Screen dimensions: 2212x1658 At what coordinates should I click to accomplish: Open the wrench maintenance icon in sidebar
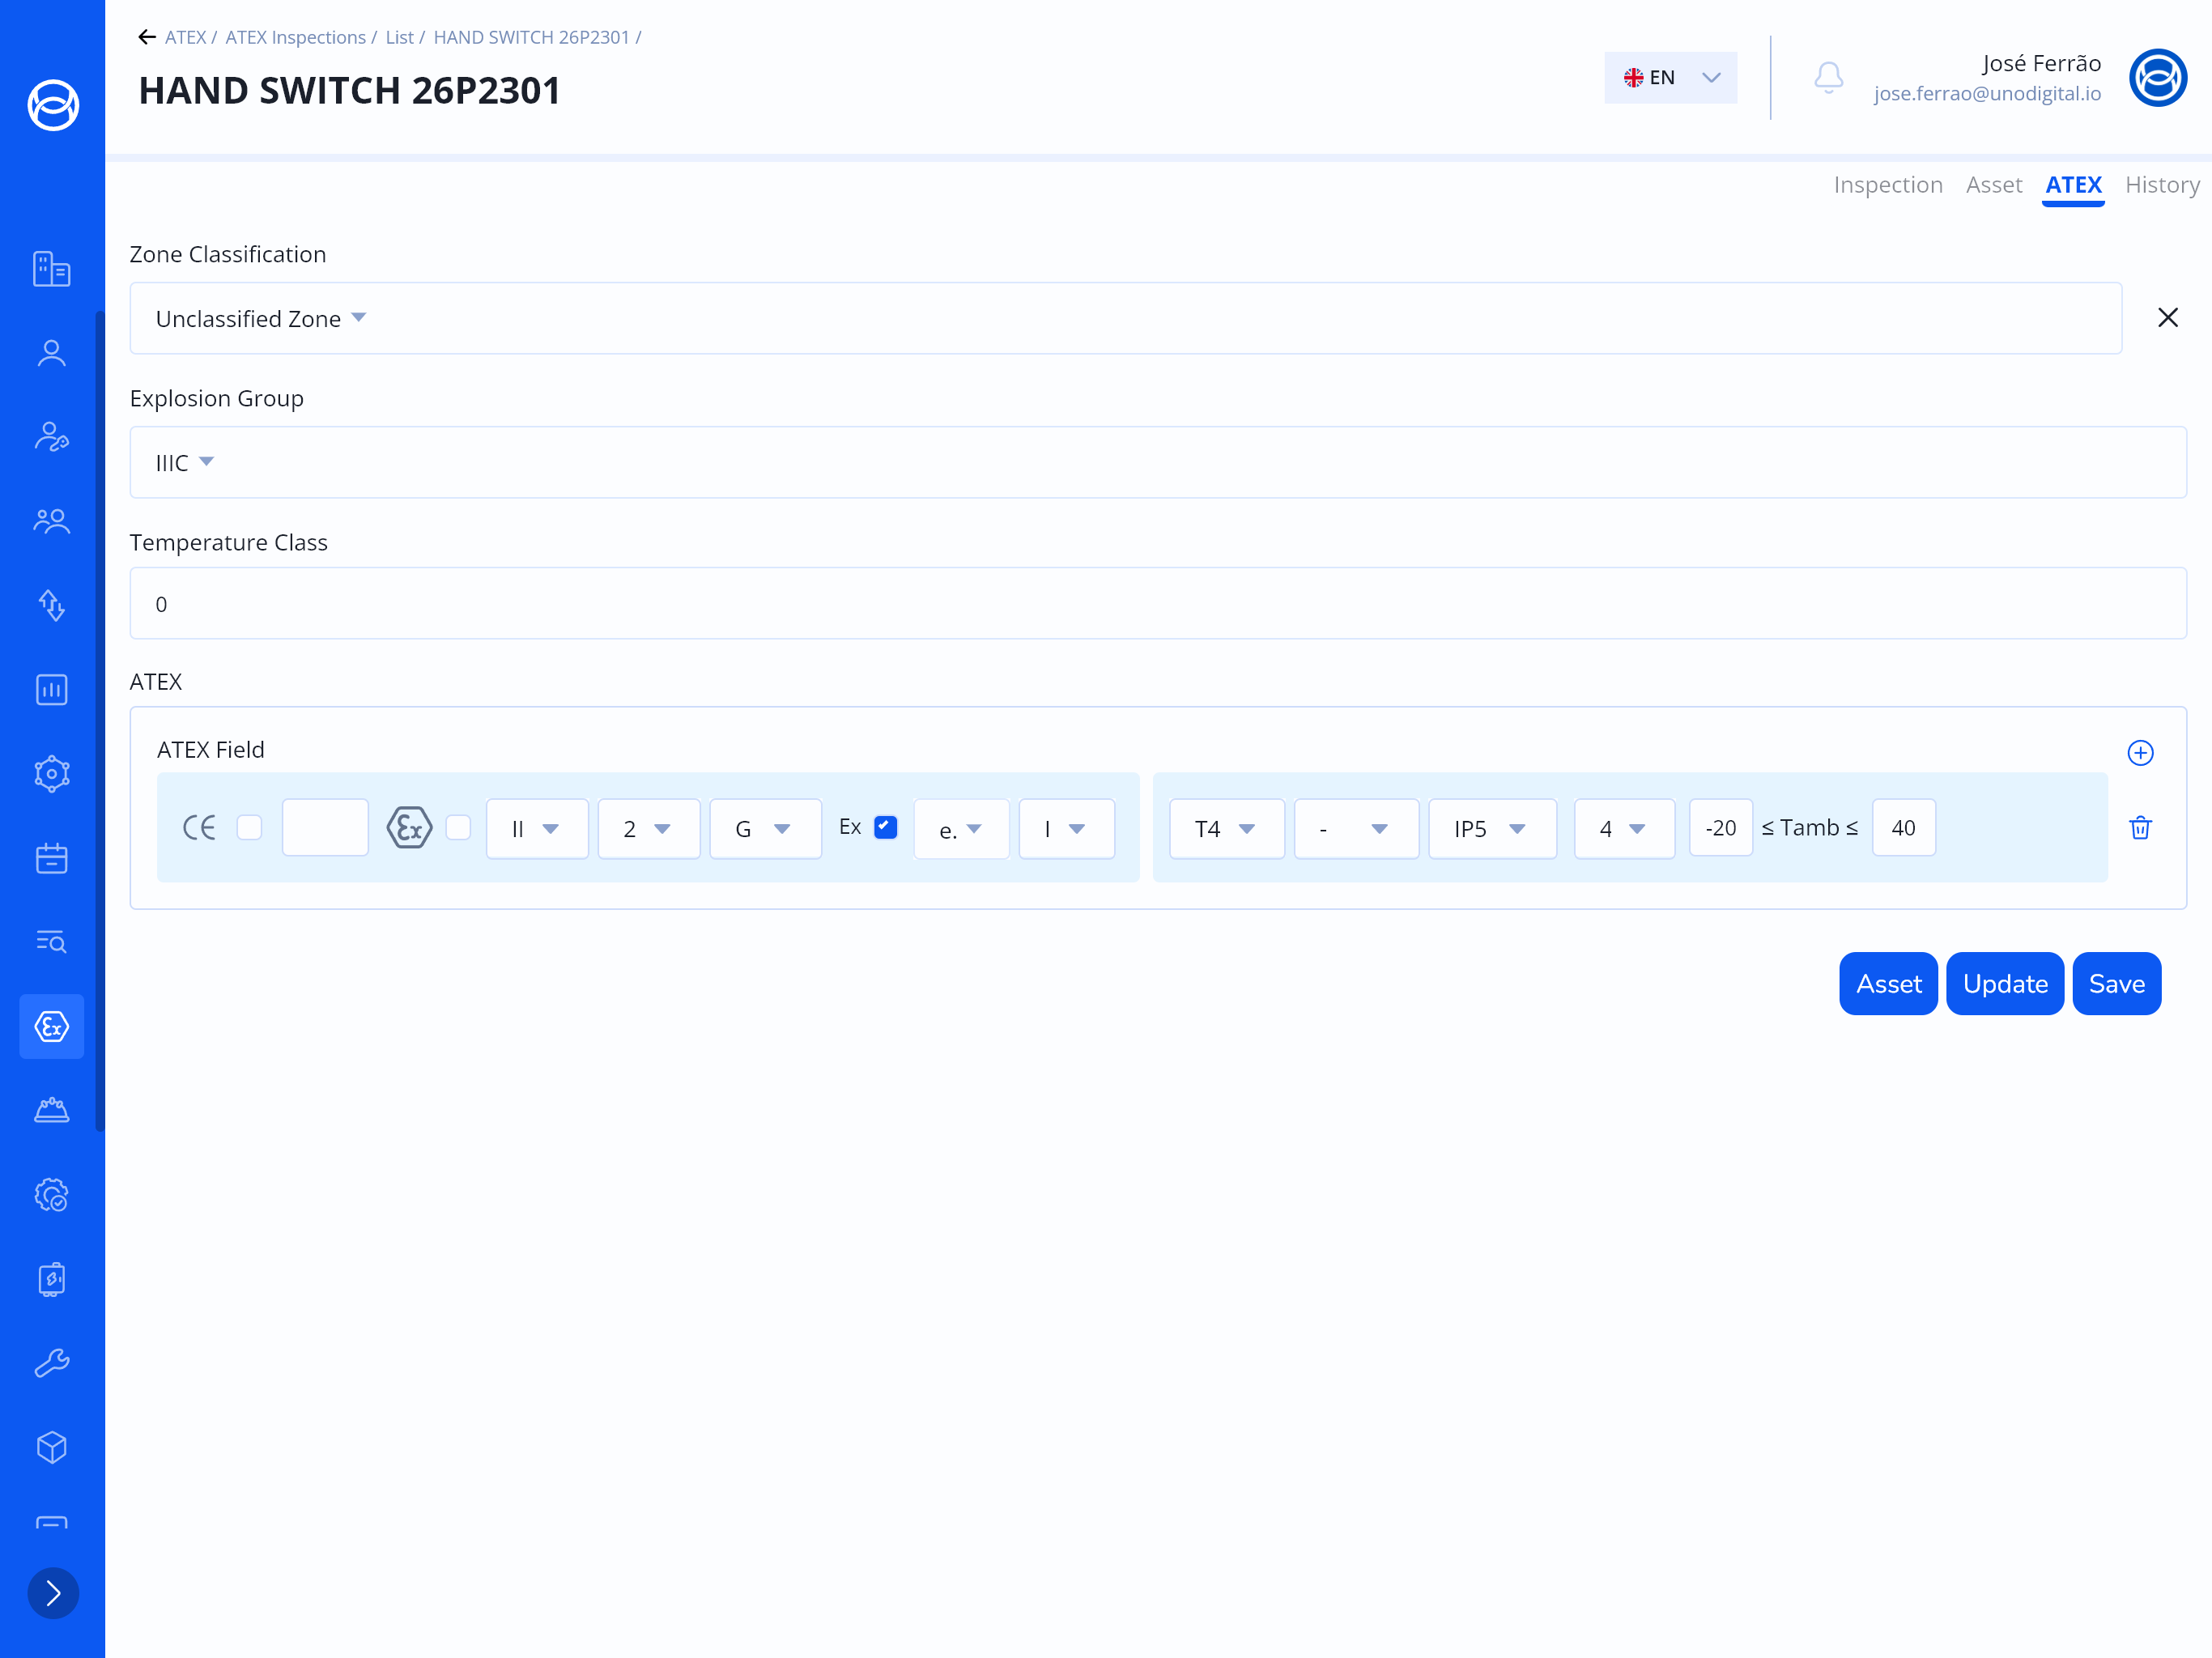point(52,1363)
